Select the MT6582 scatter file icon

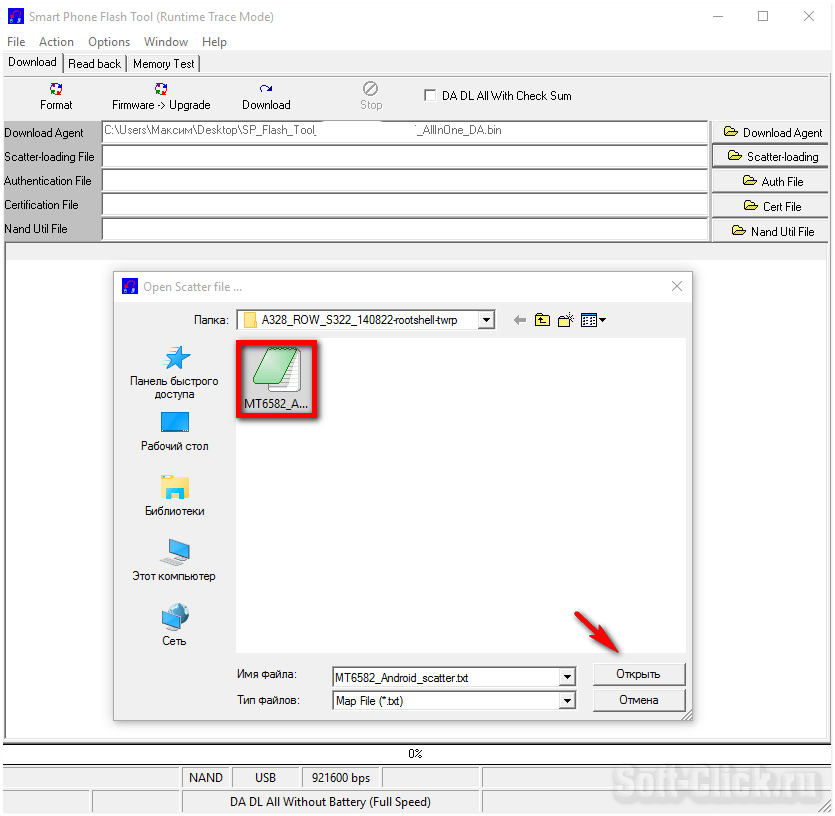click(277, 379)
